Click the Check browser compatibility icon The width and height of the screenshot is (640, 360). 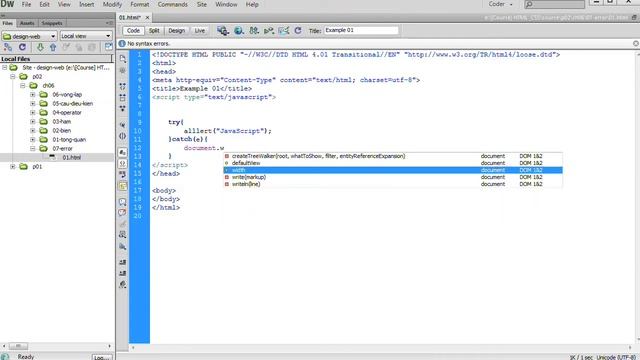tap(284, 31)
